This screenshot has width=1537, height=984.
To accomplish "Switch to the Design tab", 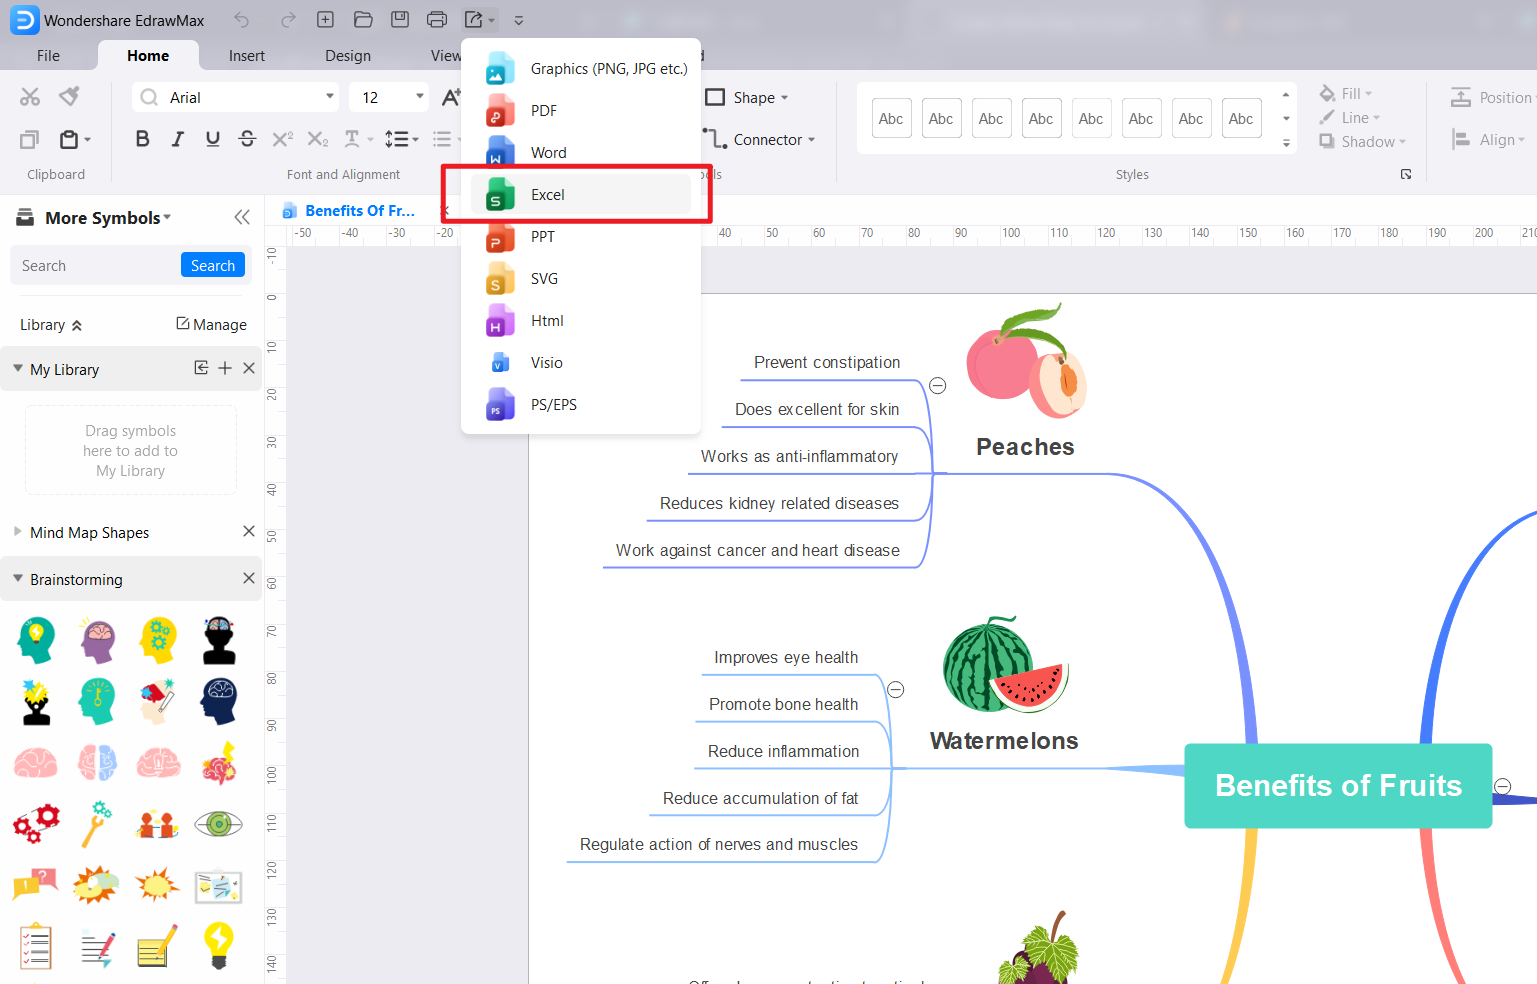I will [348, 56].
